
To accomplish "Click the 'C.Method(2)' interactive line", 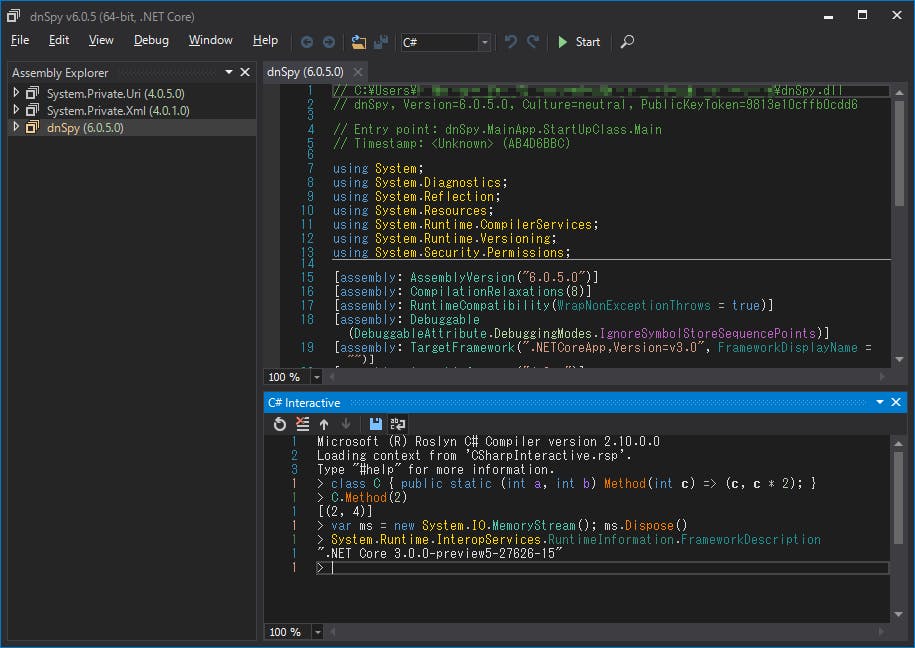I will point(369,497).
